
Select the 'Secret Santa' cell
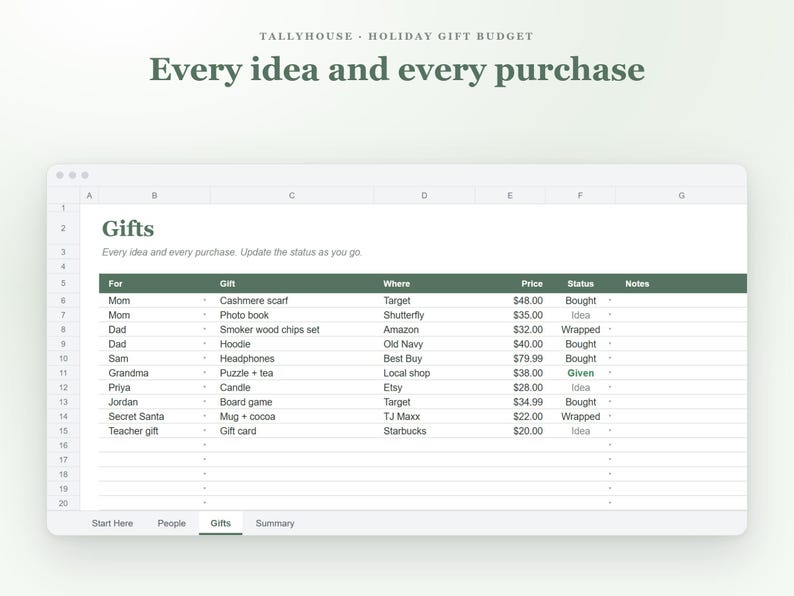point(155,416)
